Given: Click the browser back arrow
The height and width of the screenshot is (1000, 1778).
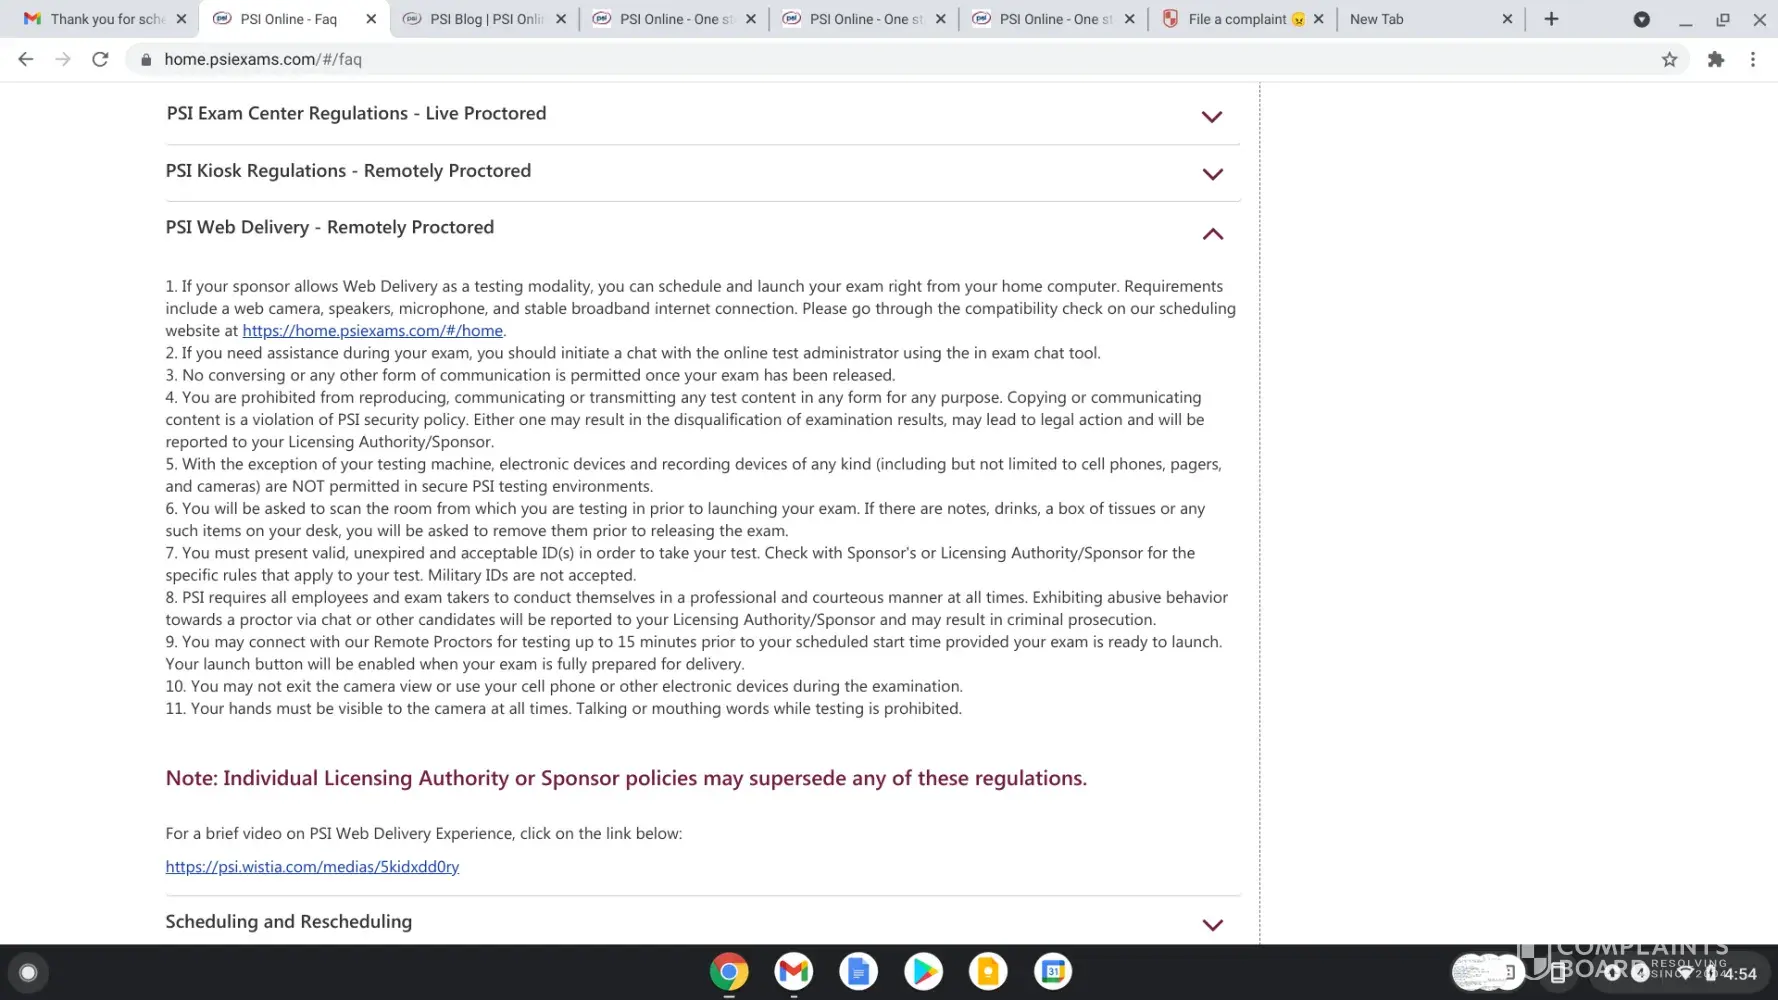Looking at the screenshot, I should point(26,59).
